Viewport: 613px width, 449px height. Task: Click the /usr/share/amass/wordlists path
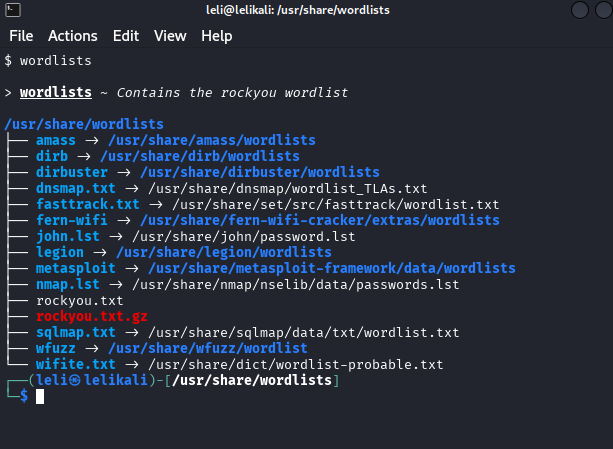[212, 140]
